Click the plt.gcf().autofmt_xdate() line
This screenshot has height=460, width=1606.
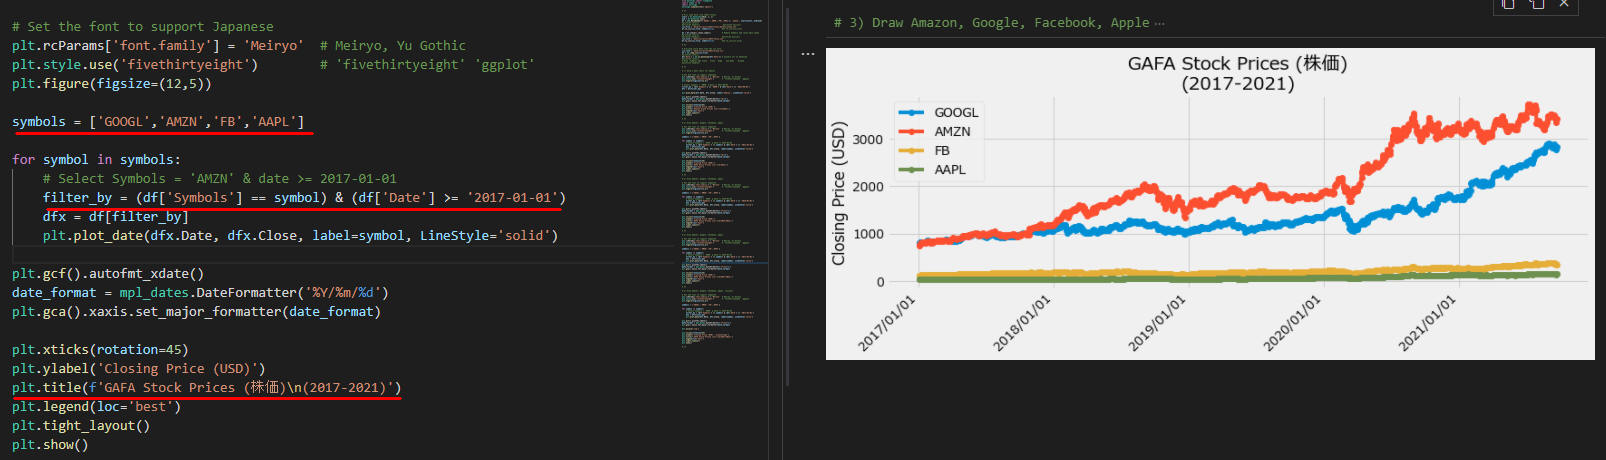pyautogui.click(x=108, y=274)
